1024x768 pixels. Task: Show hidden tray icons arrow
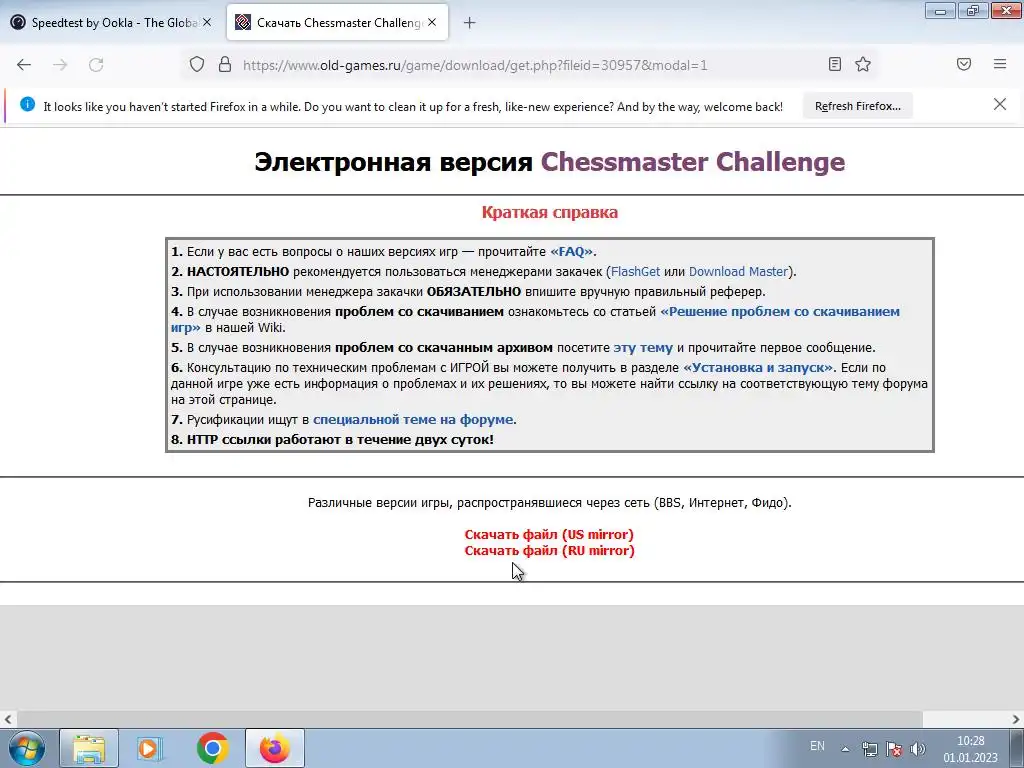(x=845, y=749)
